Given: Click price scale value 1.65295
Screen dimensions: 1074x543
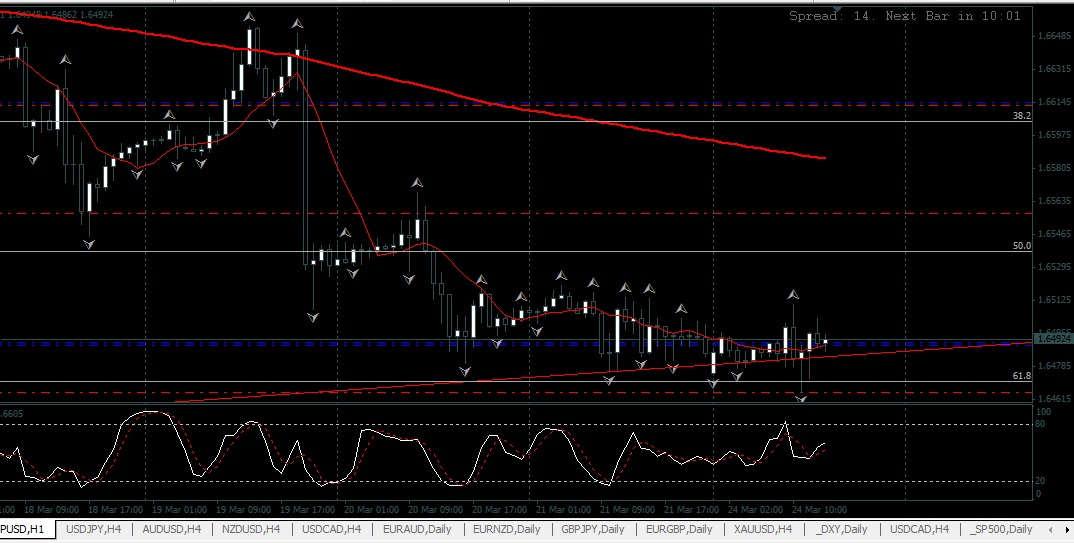Looking at the screenshot, I should pos(1055,266).
